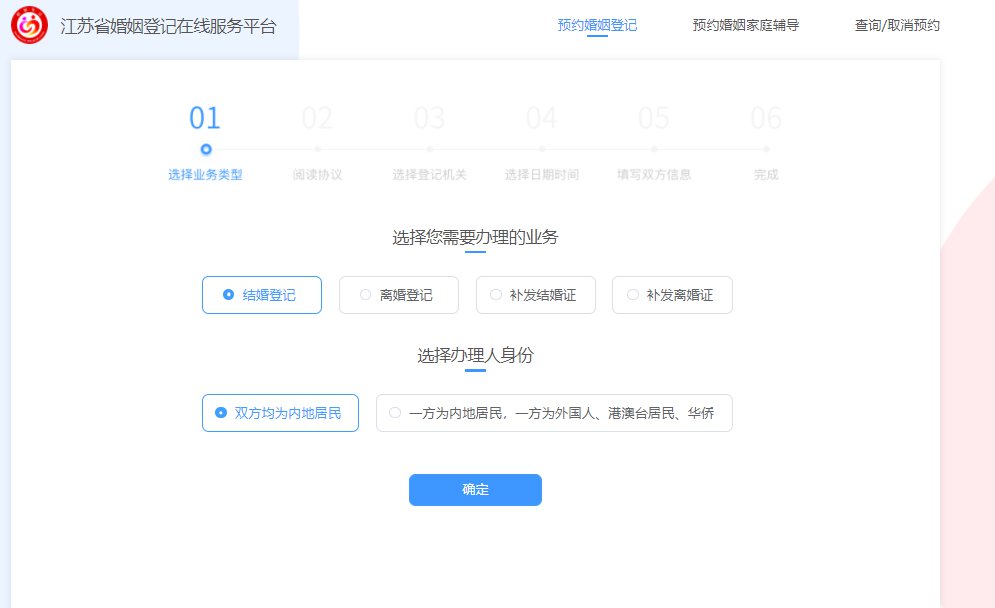Click step 01 circle marker
Viewport: 995px width, 608px height.
pos(206,149)
